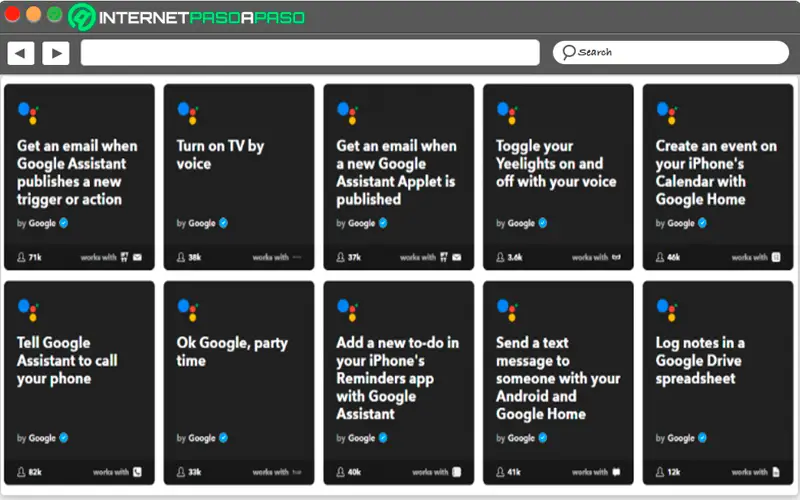Focus the browser address bar
The height and width of the screenshot is (500, 800).
[x=310, y=53]
